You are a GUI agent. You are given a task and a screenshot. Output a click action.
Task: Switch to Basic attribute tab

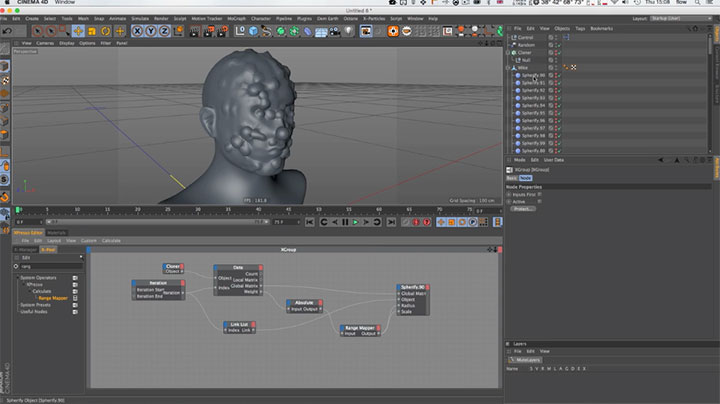512,178
